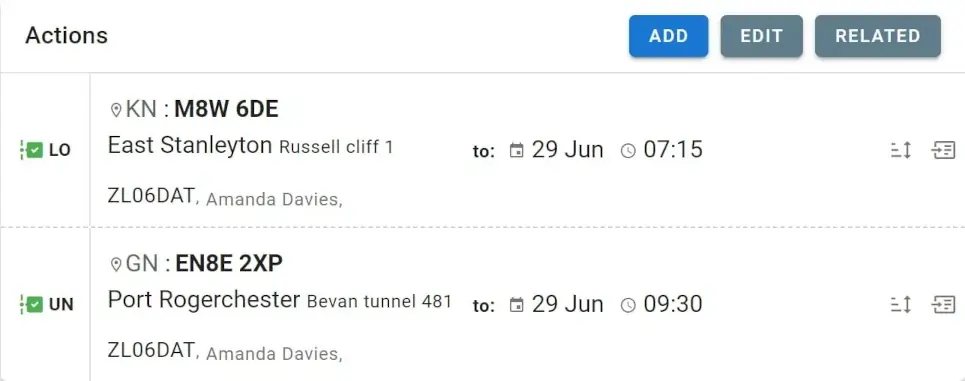This screenshot has width=965, height=381.
Task: Open the EDIT actions button
Action: [761, 36]
